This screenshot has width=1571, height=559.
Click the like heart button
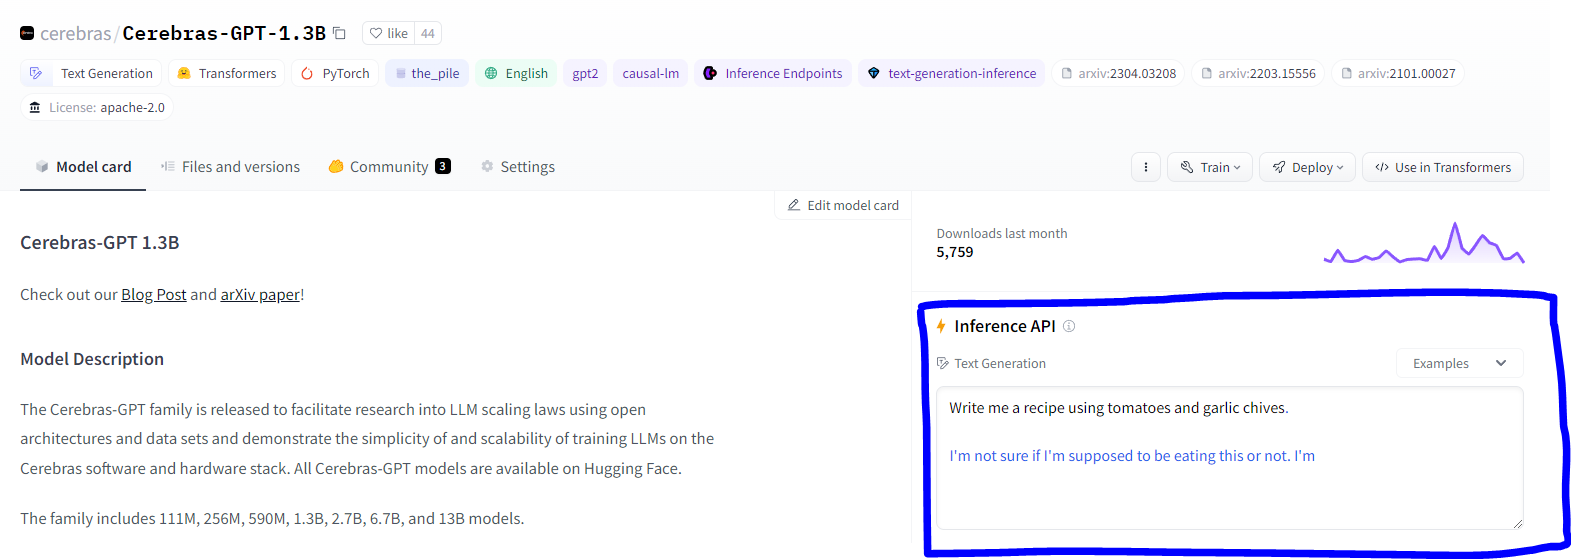(x=389, y=33)
